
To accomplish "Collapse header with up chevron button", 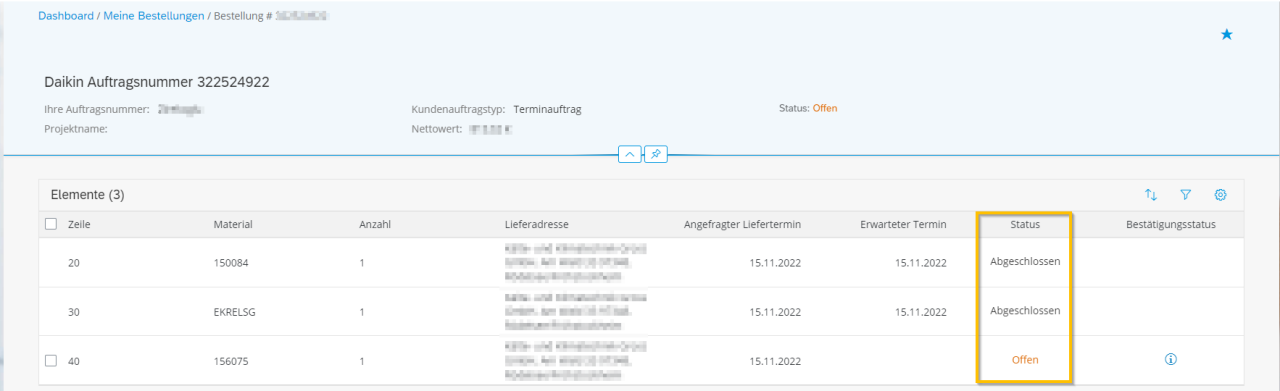I will (x=630, y=155).
